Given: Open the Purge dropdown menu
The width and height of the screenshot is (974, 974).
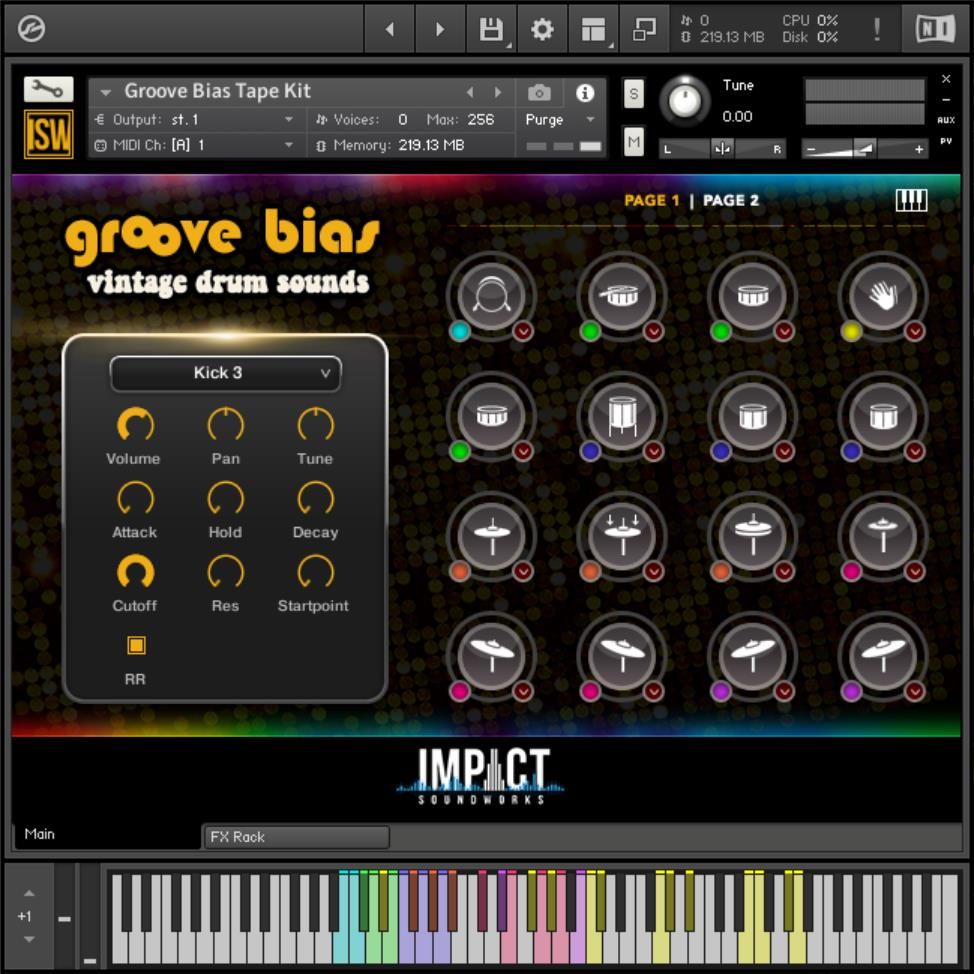Looking at the screenshot, I should click(560, 119).
